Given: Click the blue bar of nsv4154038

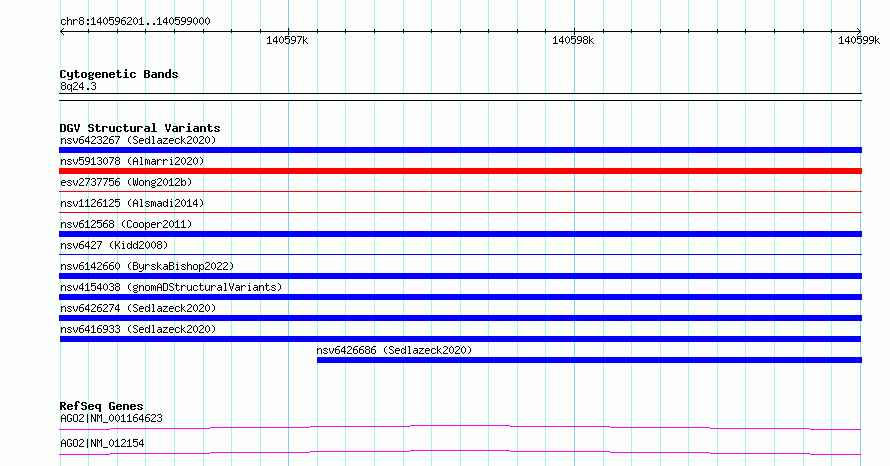Looking at the screenshot, I should (x=460, y=297).
